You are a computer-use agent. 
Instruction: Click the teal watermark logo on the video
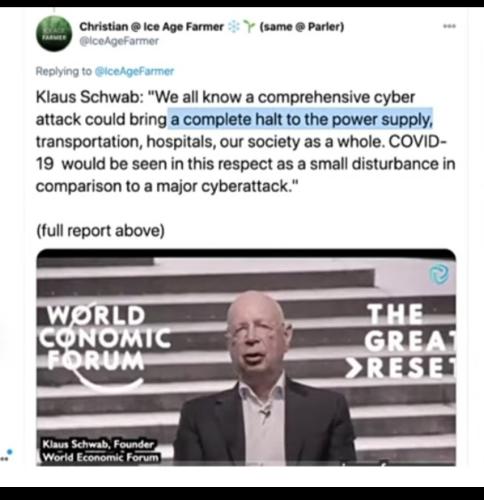tap(438, 274)
